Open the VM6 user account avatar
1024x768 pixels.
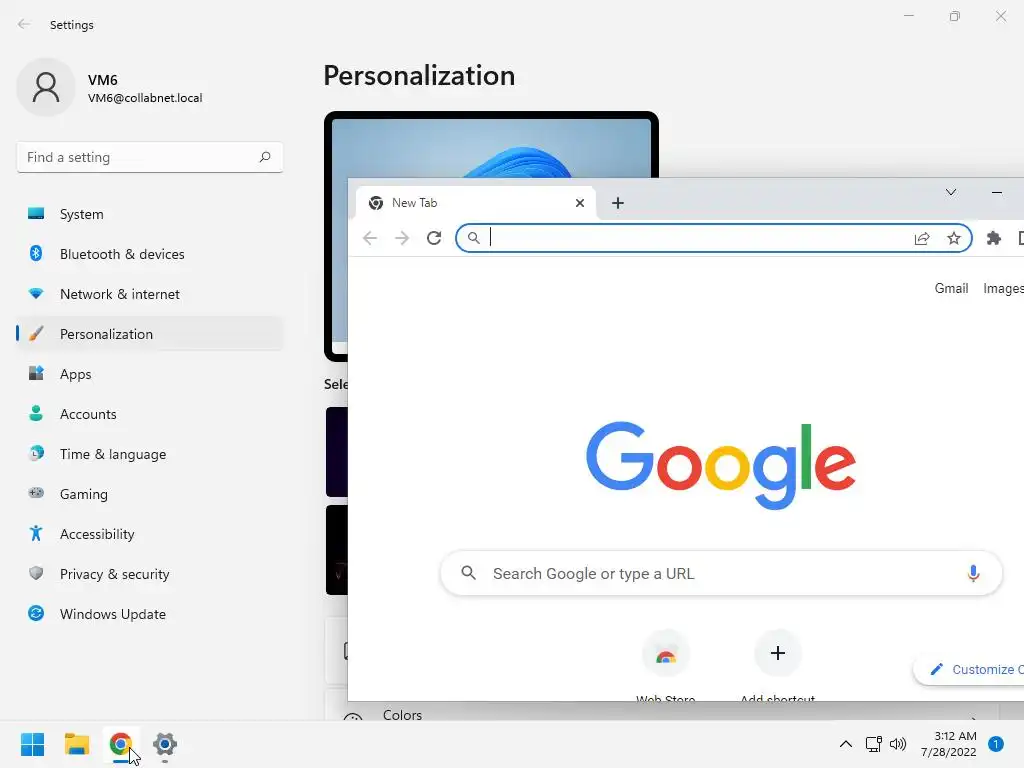click(46, 88)
